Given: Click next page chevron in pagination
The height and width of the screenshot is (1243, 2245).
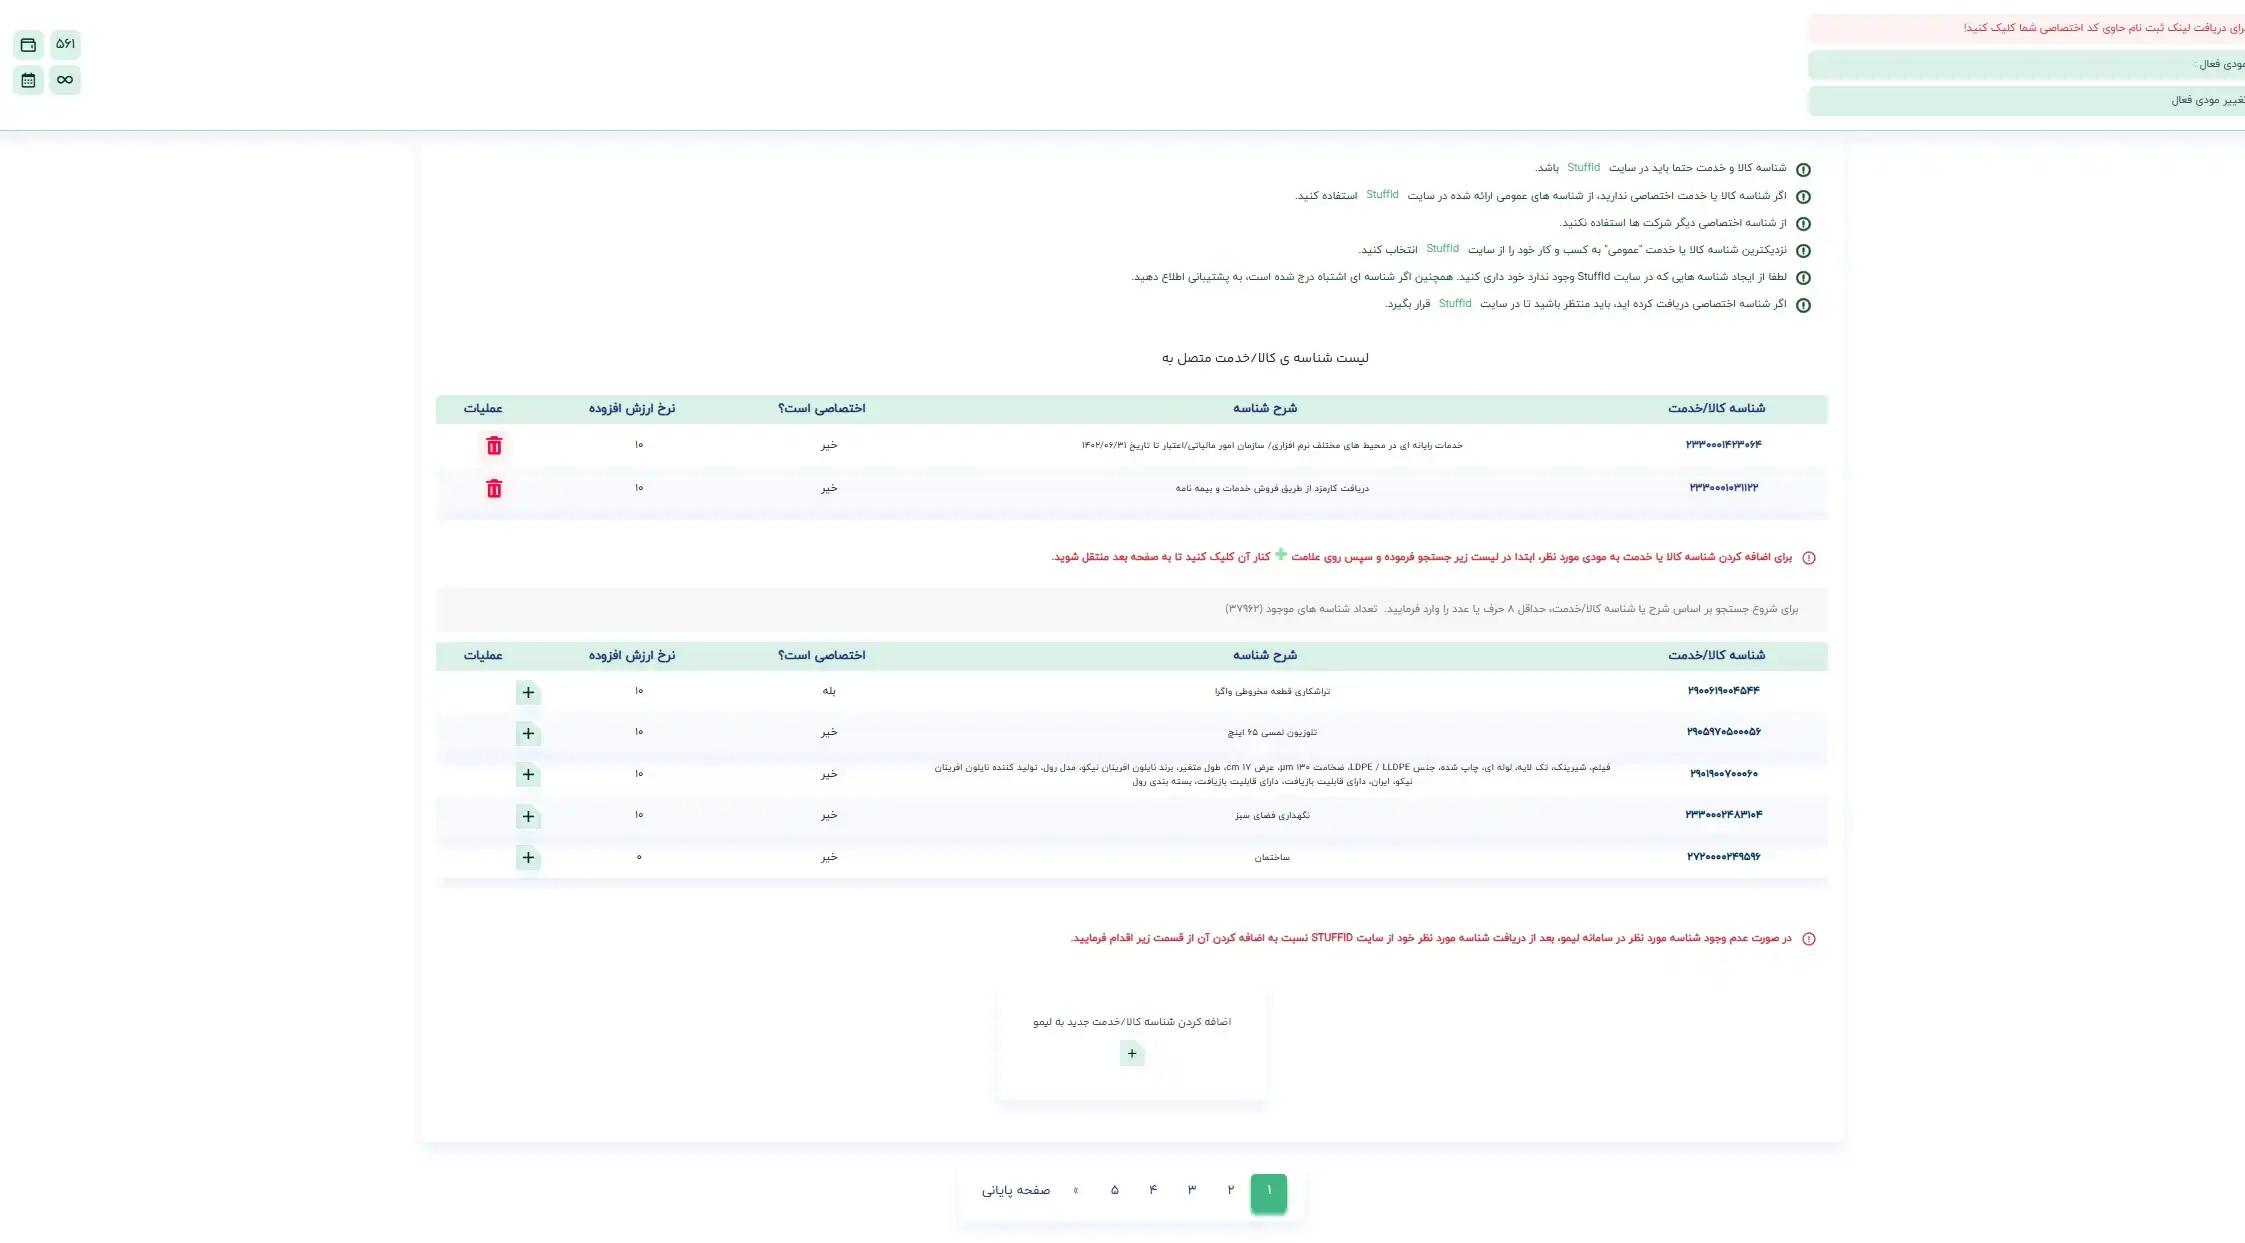Looking at the screenshot, I should click(x=1075, y=1191).
